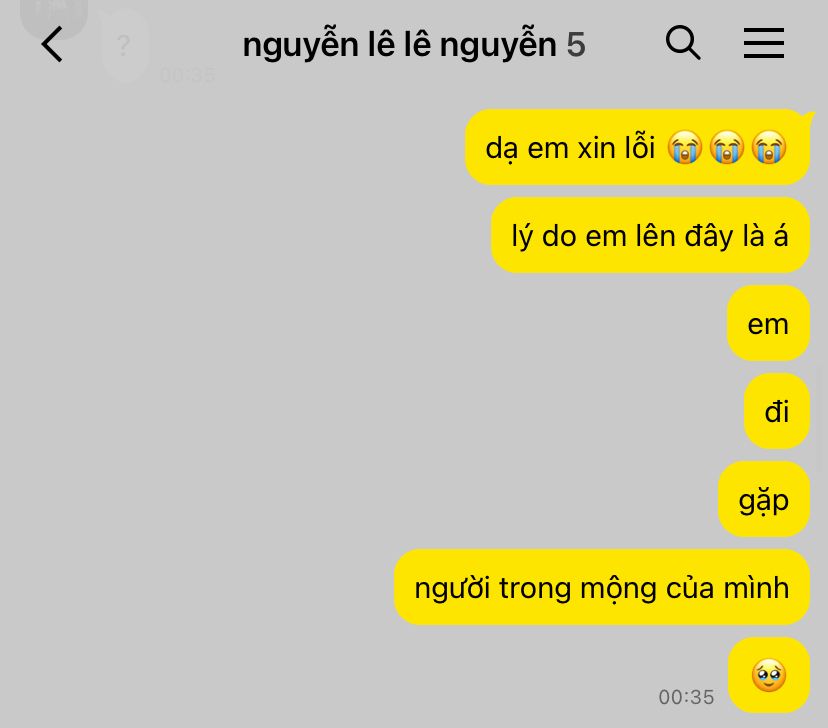Select 'người trong mộng của mình' message
The image size is (828, 728).
(x=602, y=587)
